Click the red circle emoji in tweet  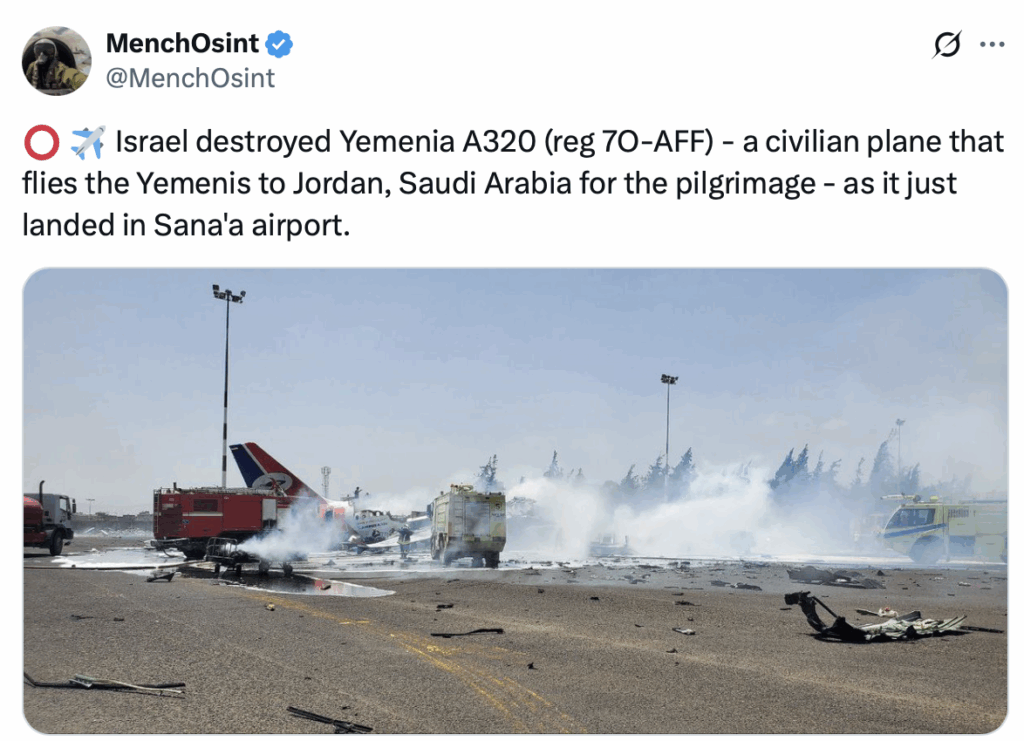41,142
